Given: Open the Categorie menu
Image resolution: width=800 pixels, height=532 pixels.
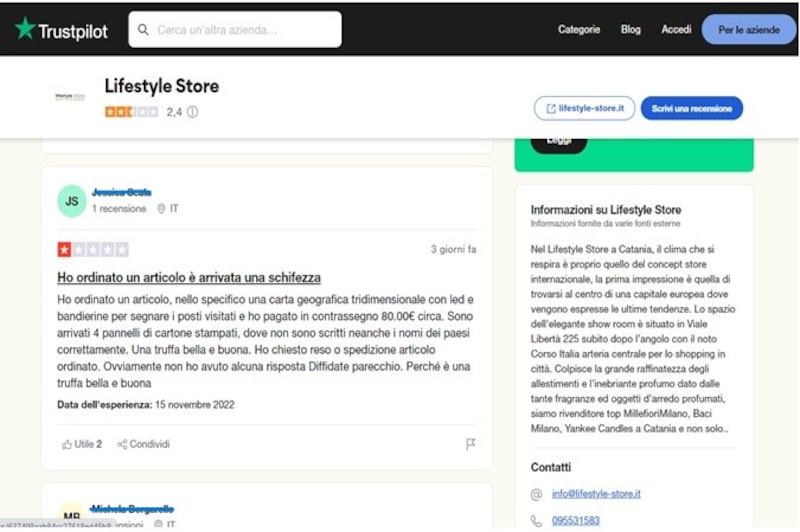Looking at the screenshot, I should [579, 30].
